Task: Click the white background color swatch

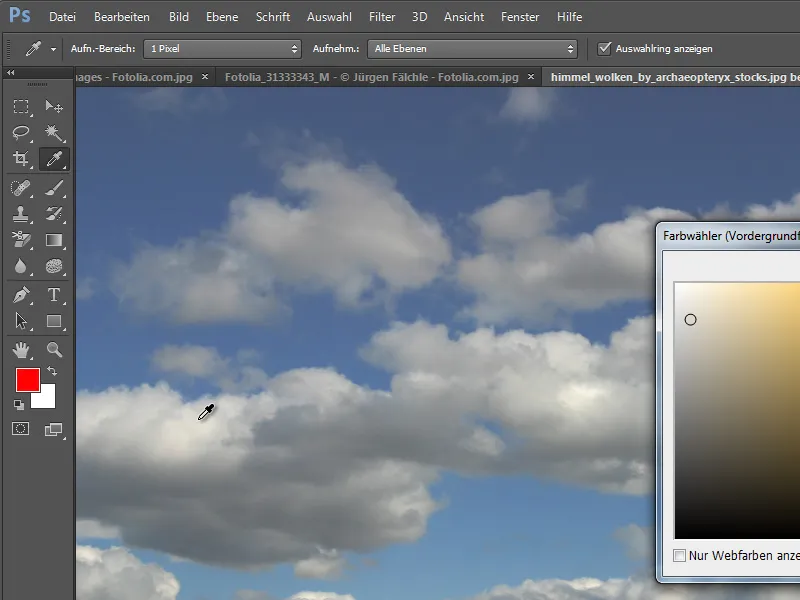Action: click(x=47, y=400)
